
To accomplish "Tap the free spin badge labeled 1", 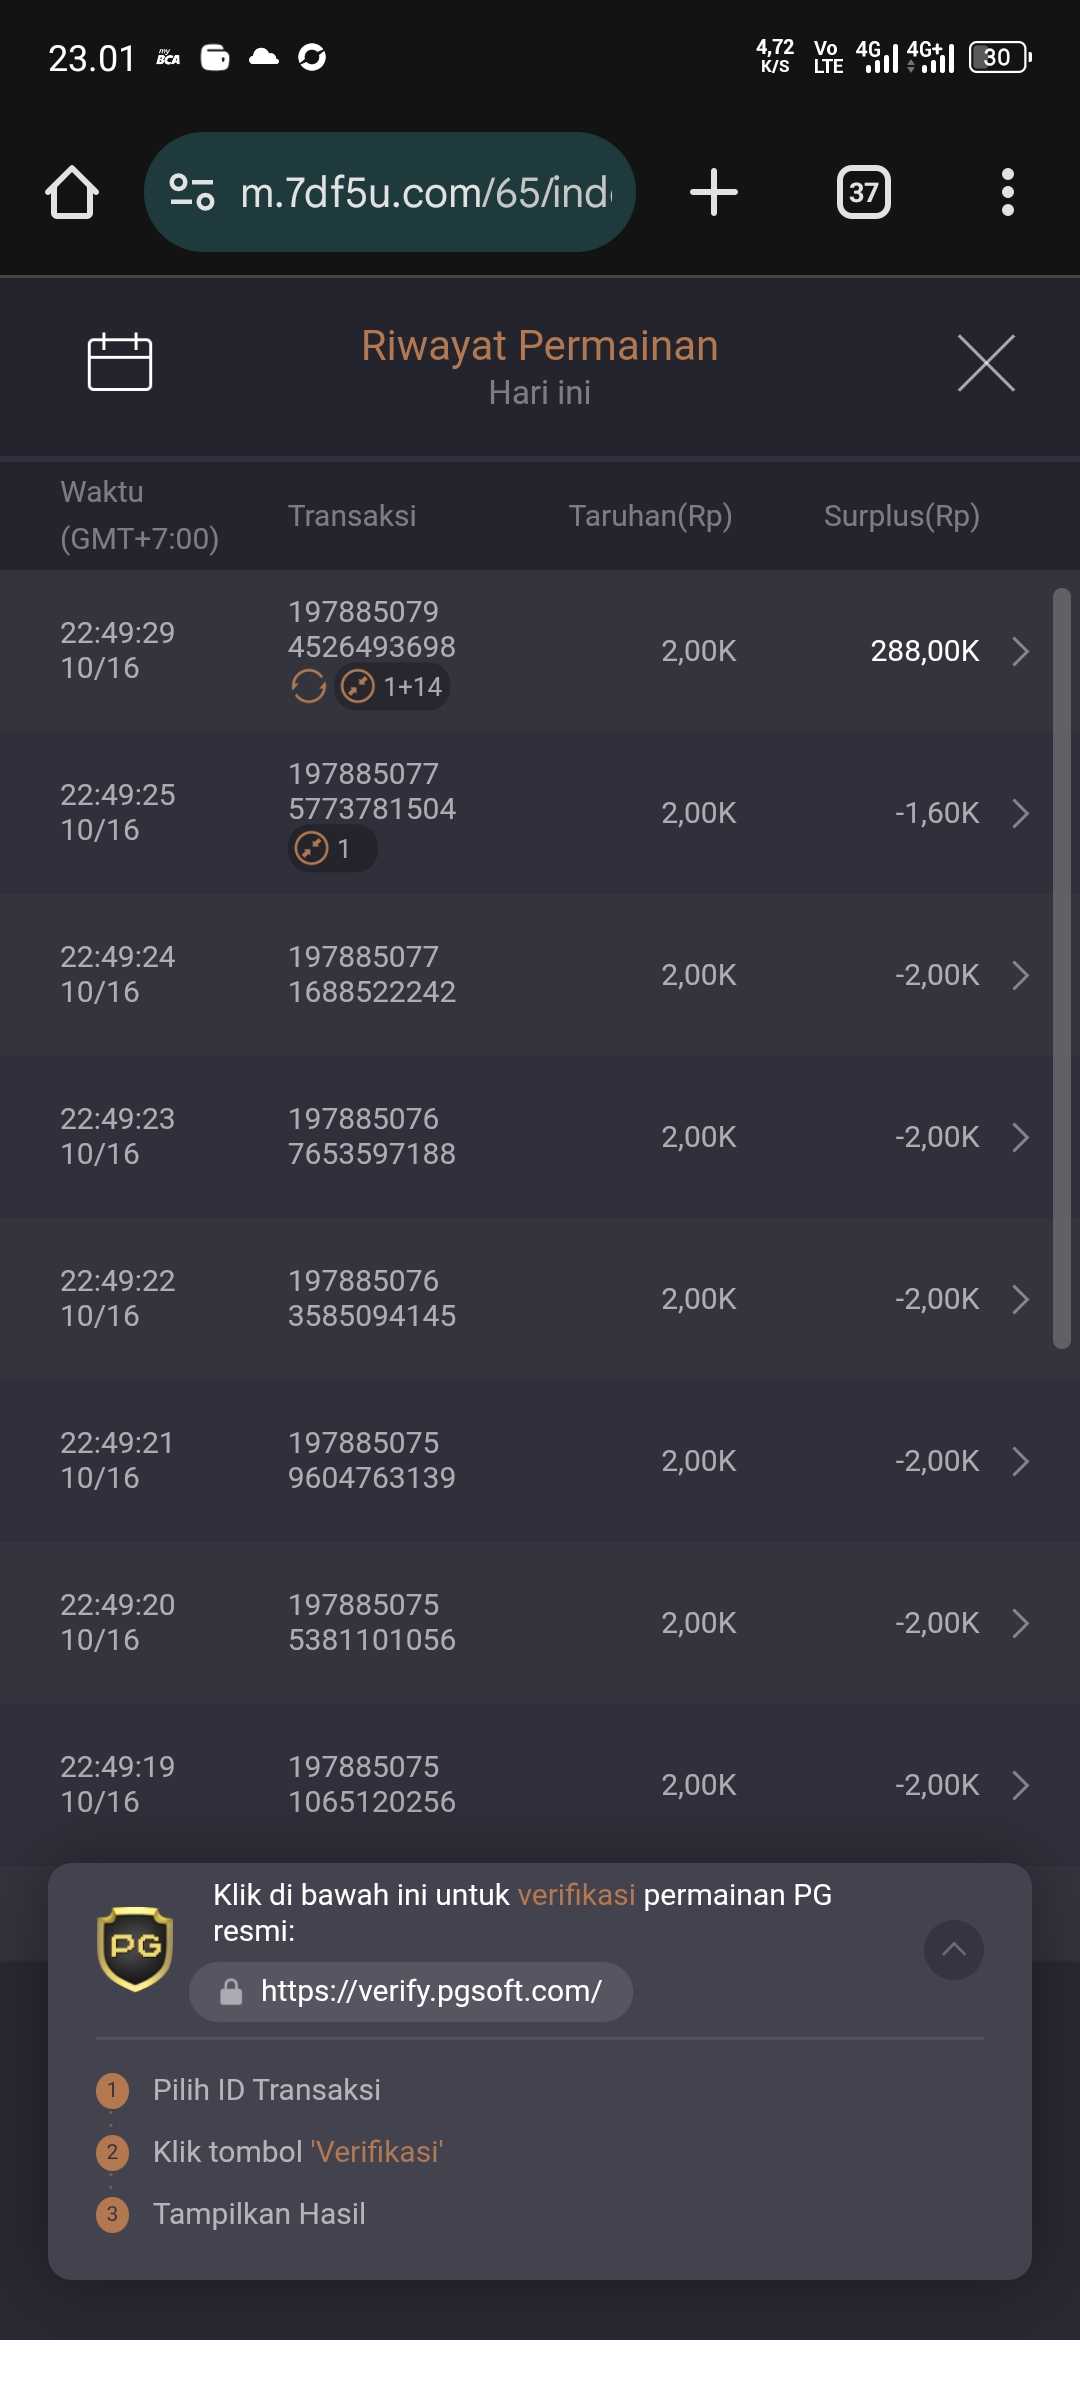I will 332,849.
